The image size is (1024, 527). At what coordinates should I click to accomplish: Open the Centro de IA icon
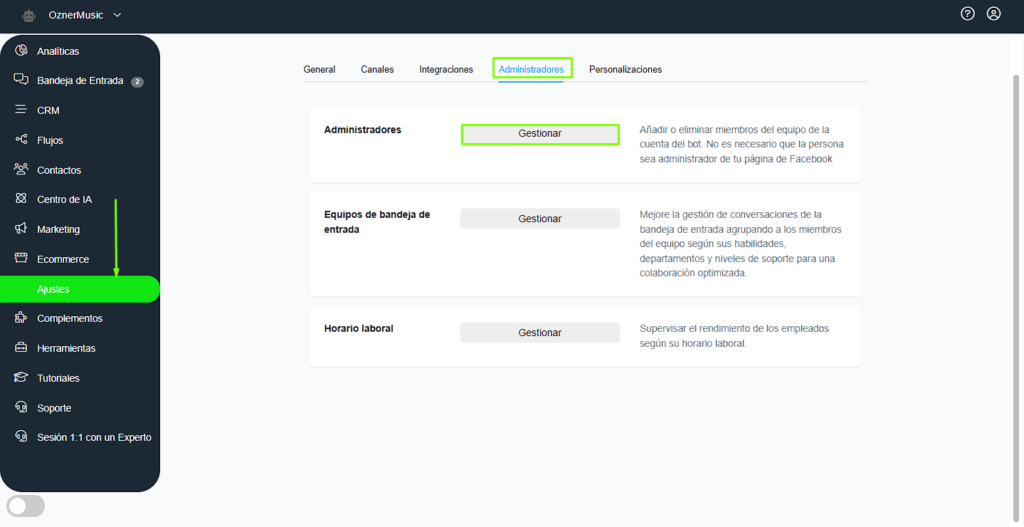(21, 199)
